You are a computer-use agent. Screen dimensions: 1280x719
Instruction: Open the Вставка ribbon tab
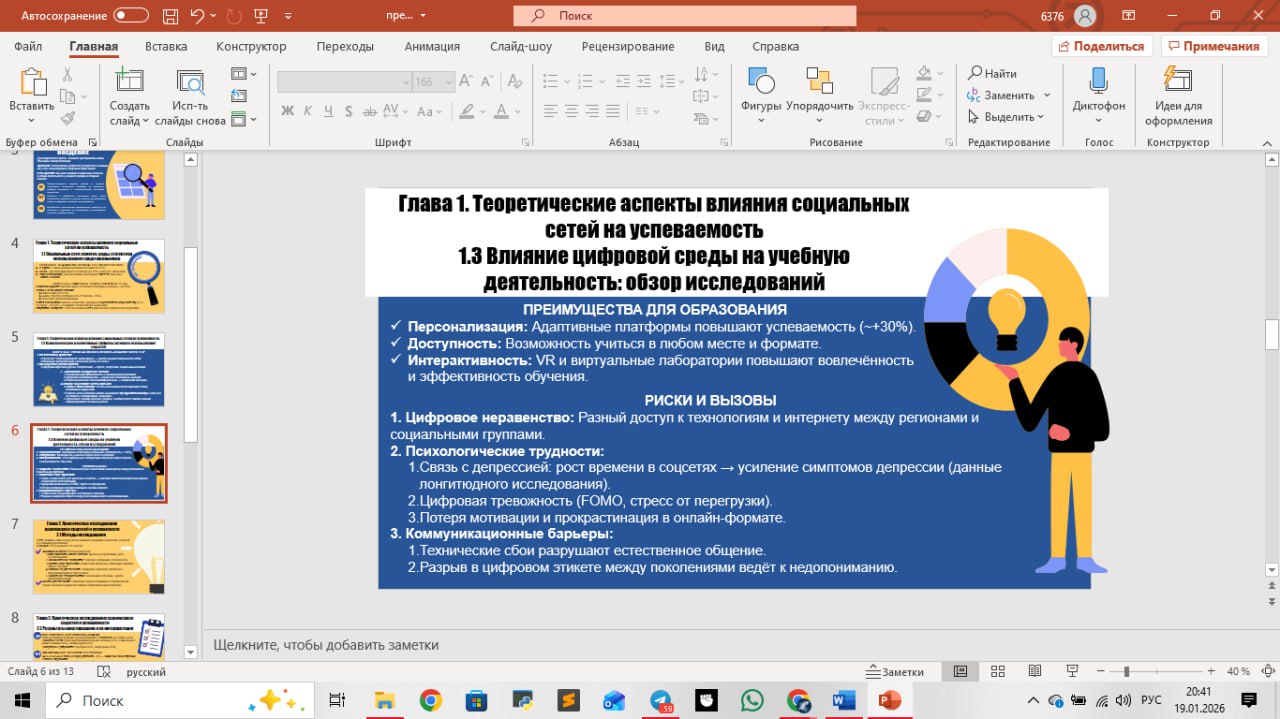point(166,46)
